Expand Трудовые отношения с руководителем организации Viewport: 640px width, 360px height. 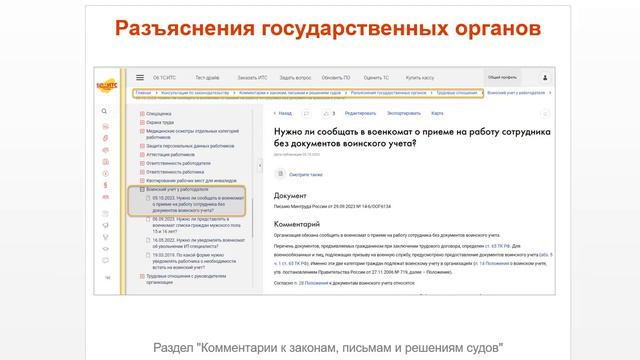pos(142,276)
